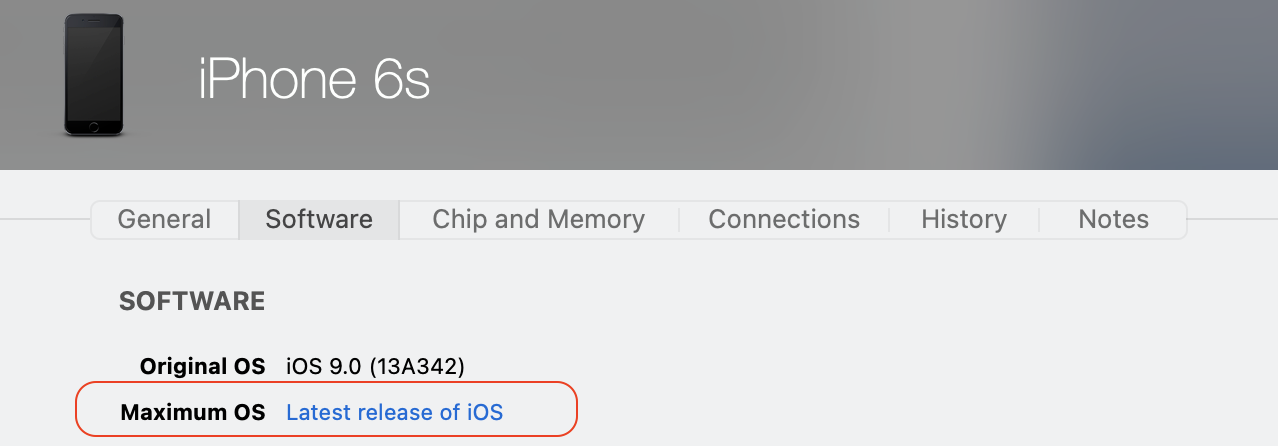
Task: Go to the Connections tab
Action: 784,220
